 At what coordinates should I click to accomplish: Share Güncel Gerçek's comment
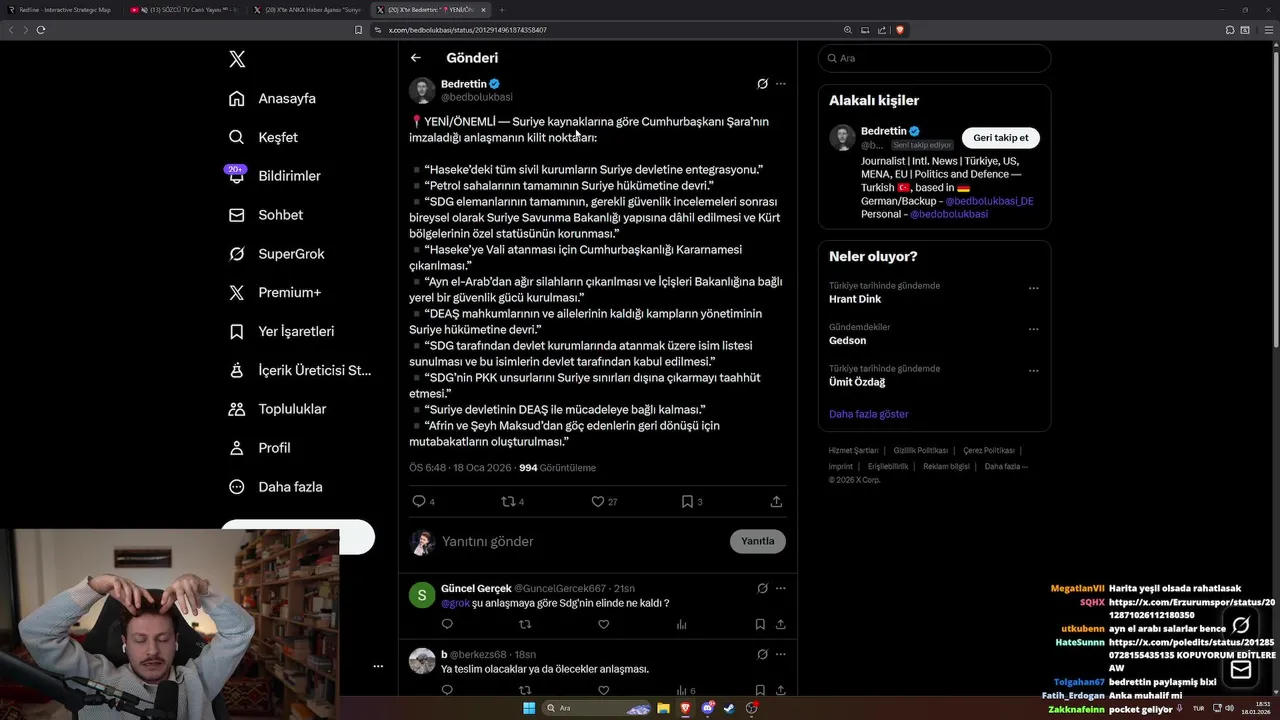pos(780,624)
